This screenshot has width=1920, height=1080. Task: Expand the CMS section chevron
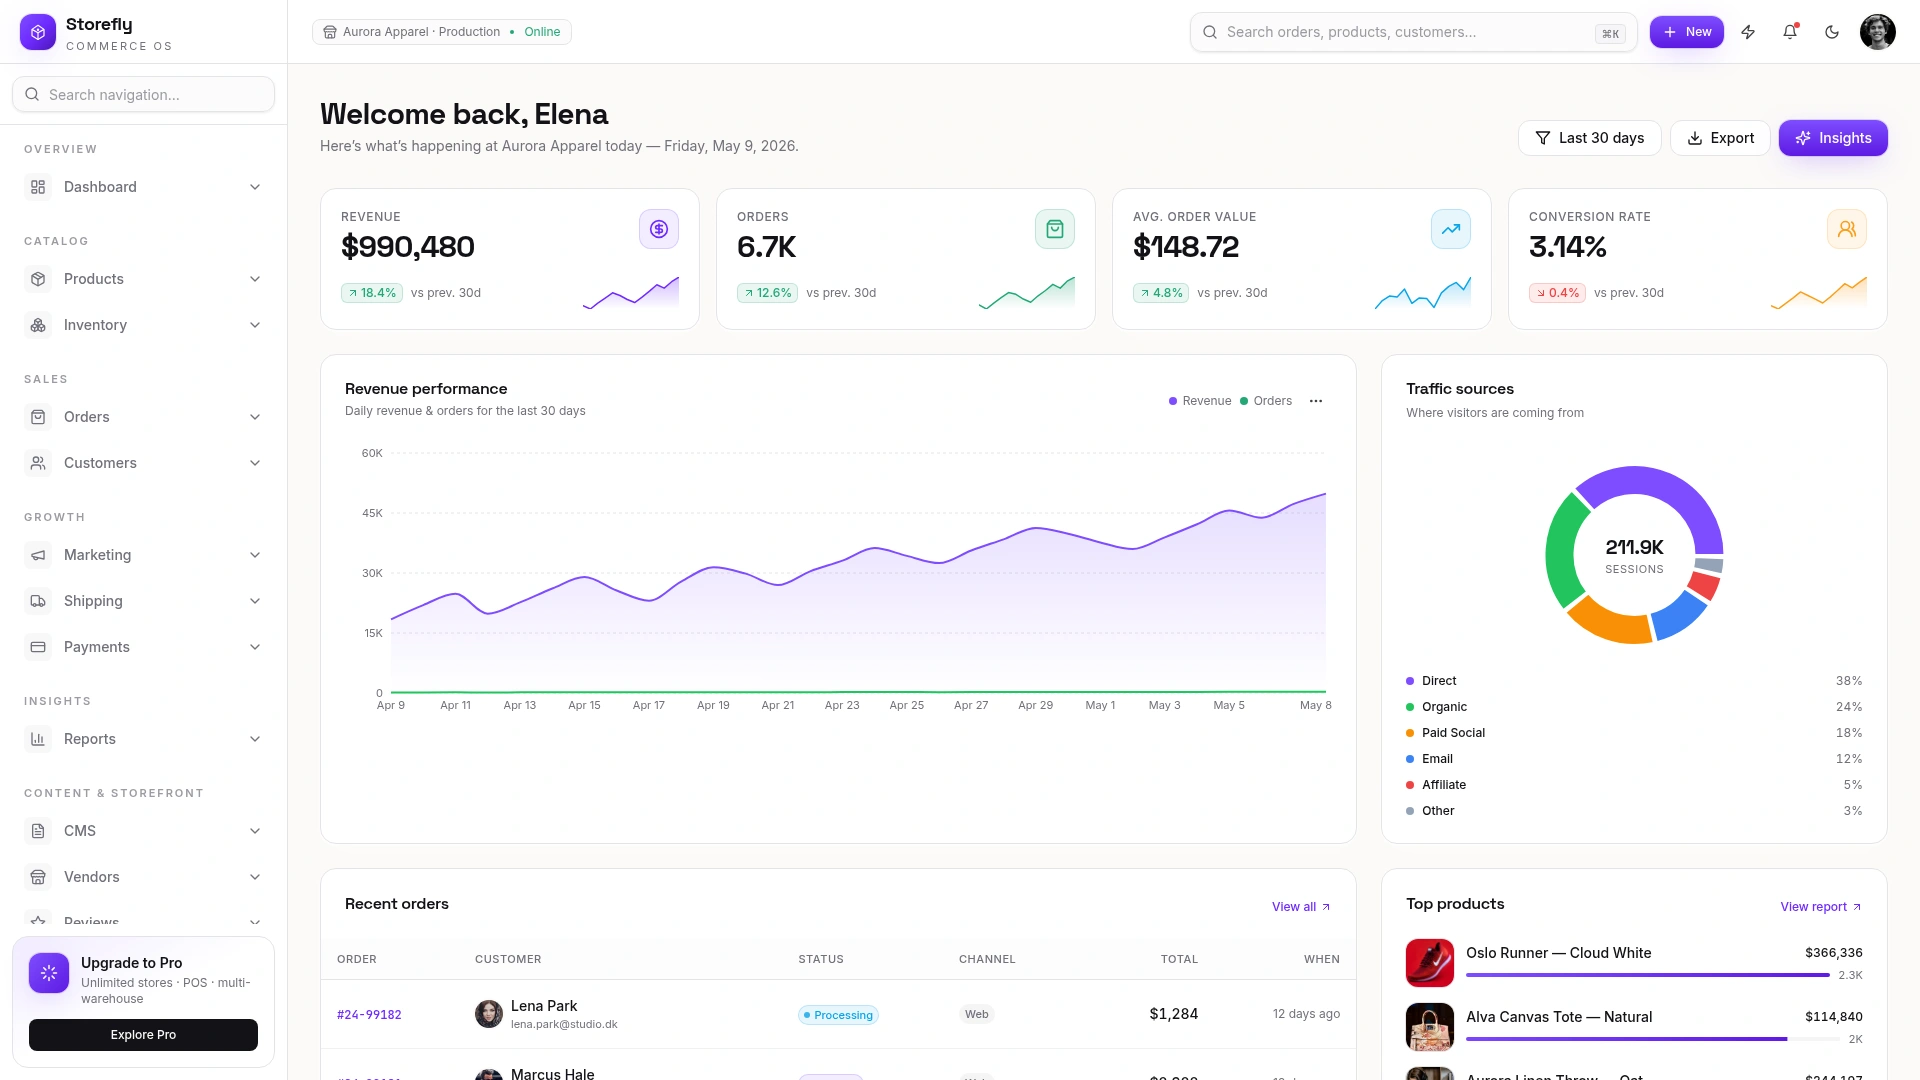coord(255,831)
